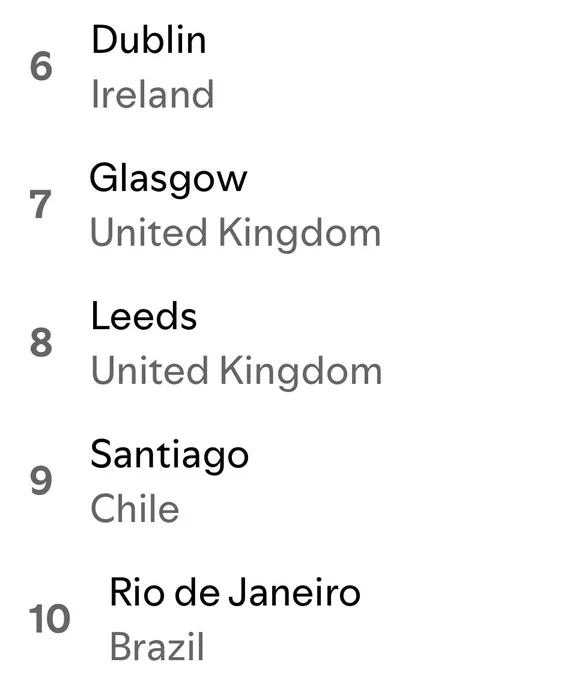Select the rank number 8
This screenshot has height=680, width=561.
pos(41,342)
